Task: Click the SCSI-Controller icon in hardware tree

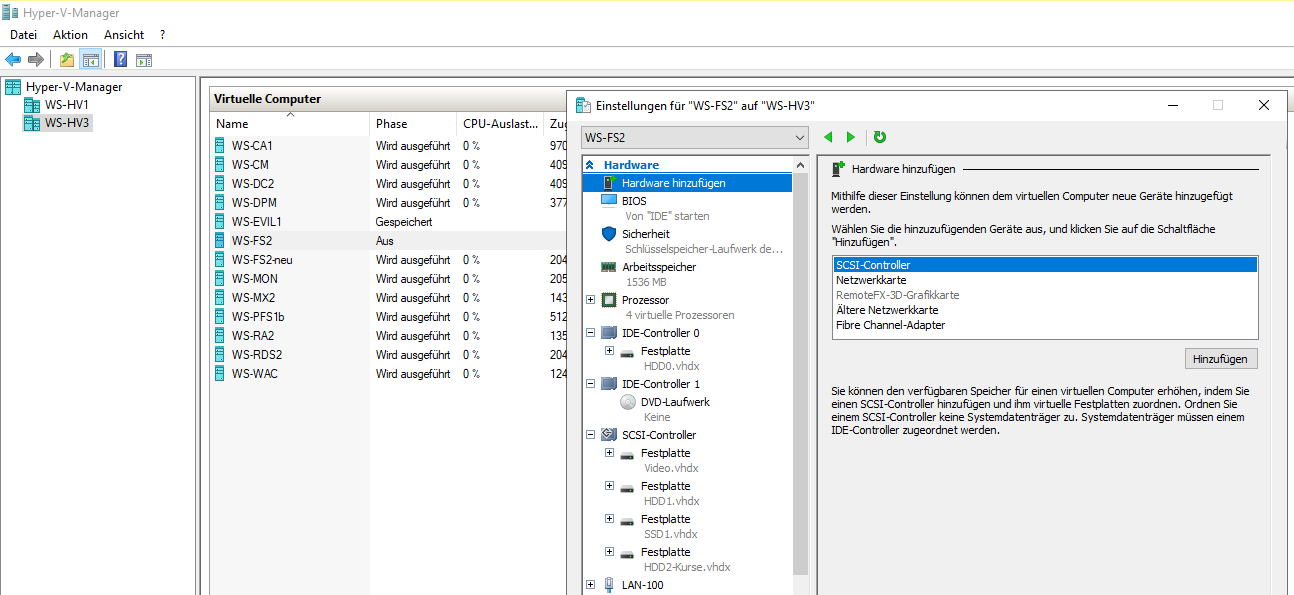Action: pyautogui.click(x=609, y=435)
